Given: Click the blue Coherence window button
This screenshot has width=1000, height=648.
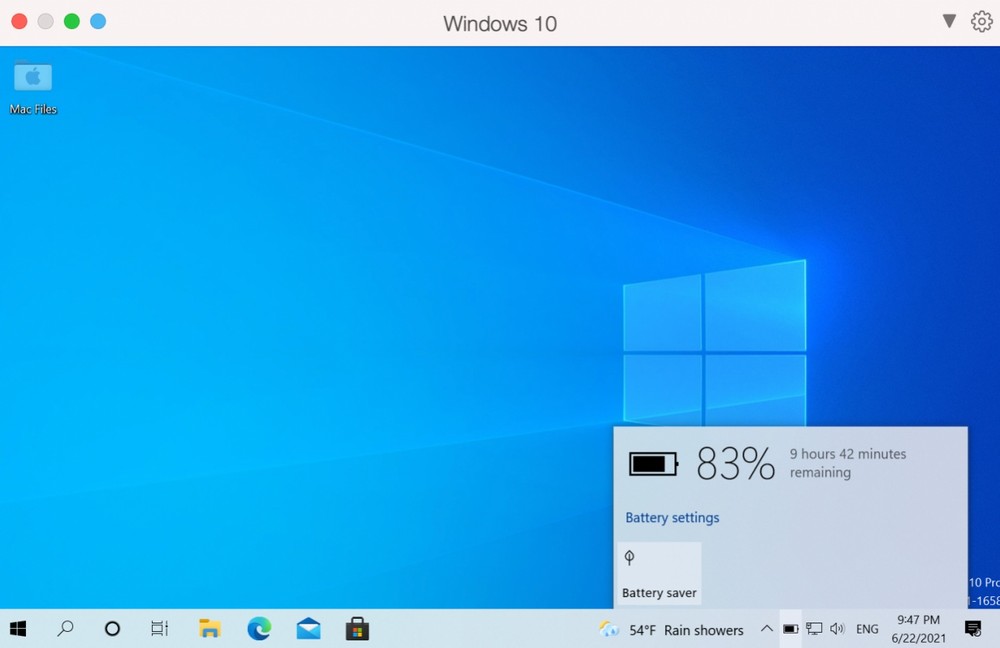Looking at the screenshot, I should (x=98, y=22).
